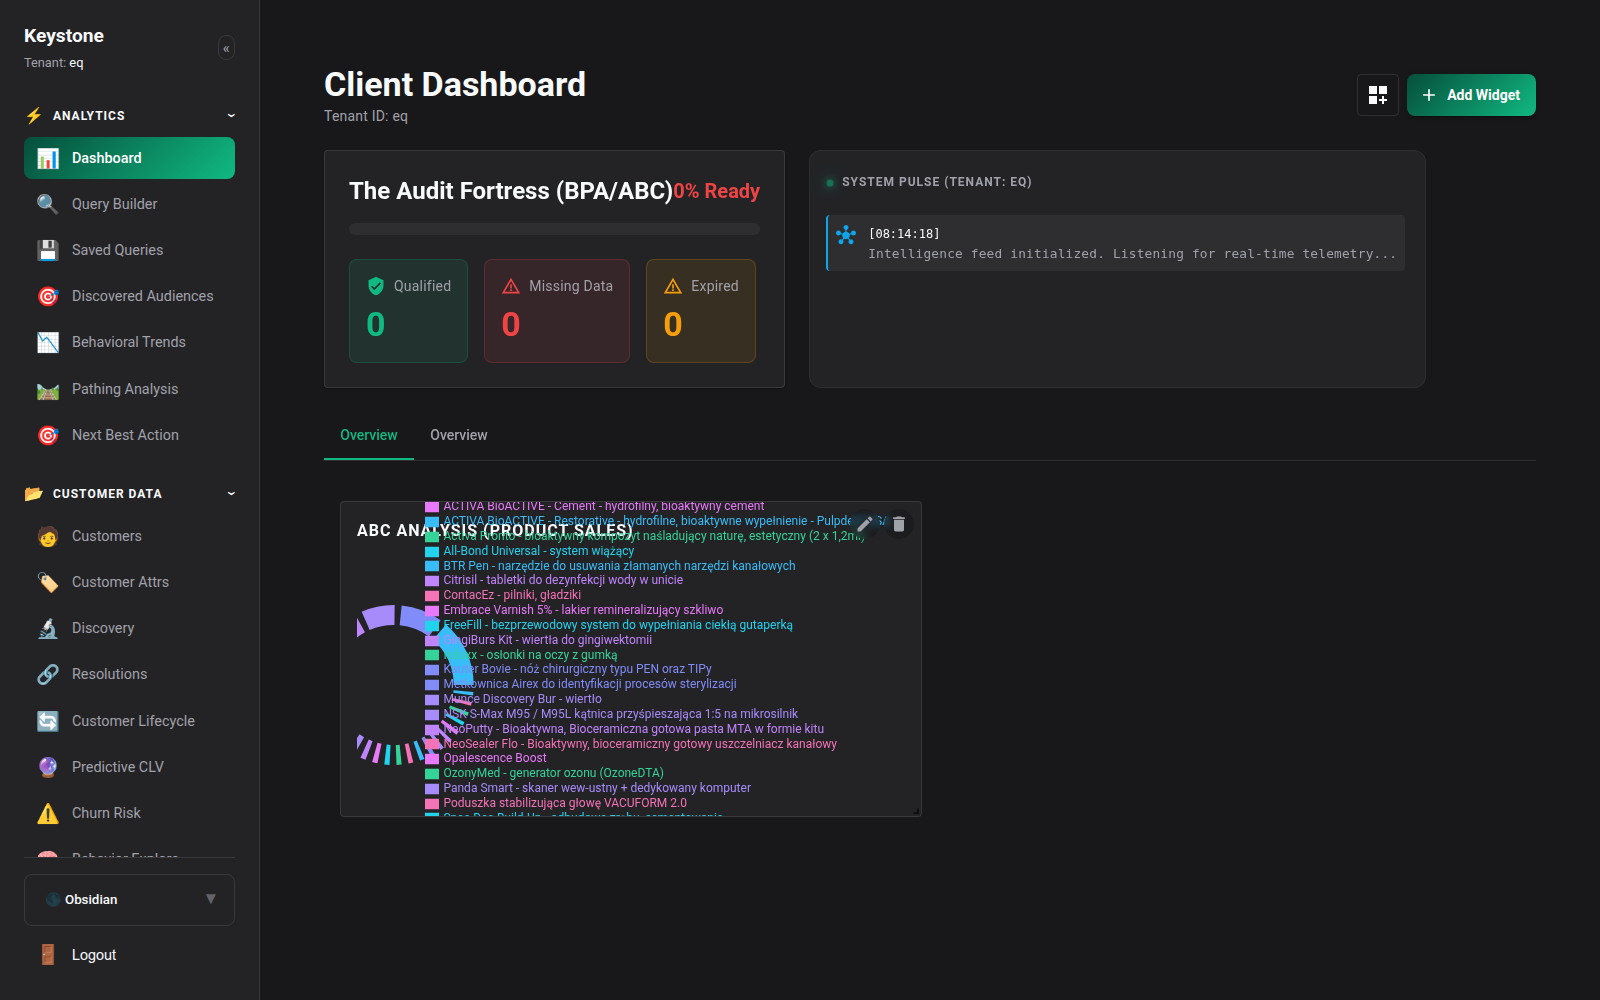Select the highlighted green Overview tab
The image size is (1600, 1000).
point(369,435)
